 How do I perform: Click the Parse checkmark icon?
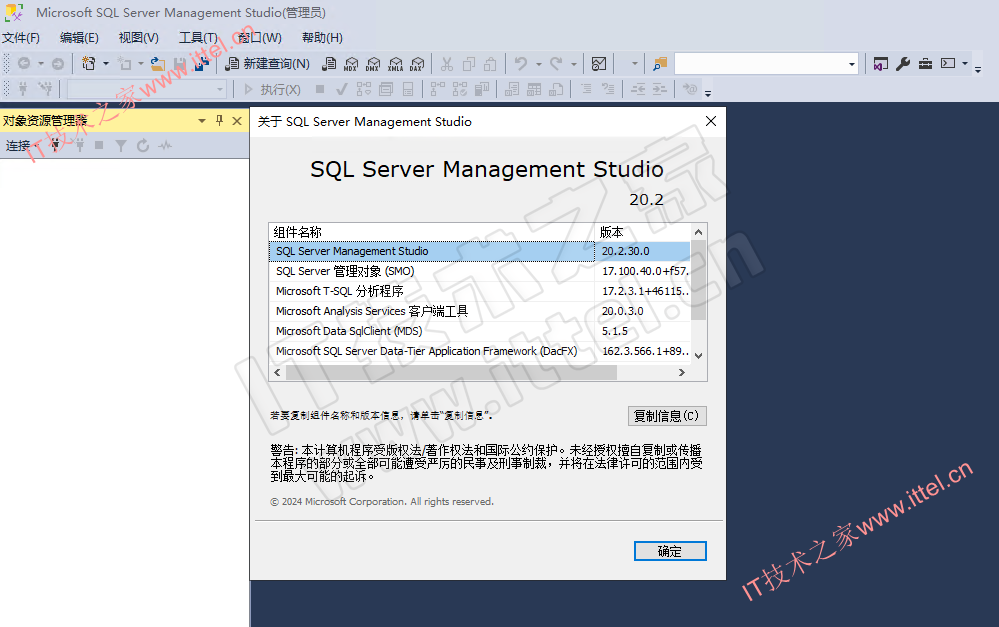point(341,89)
